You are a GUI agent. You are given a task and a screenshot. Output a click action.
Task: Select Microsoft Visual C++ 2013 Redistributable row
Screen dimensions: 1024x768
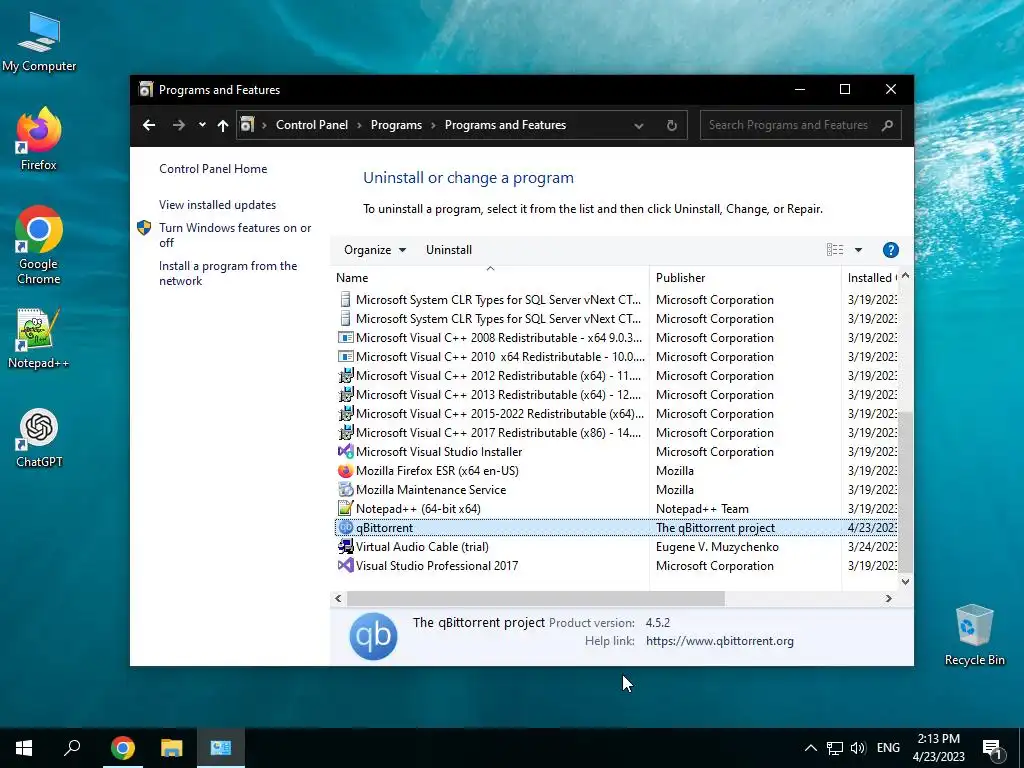616,395
